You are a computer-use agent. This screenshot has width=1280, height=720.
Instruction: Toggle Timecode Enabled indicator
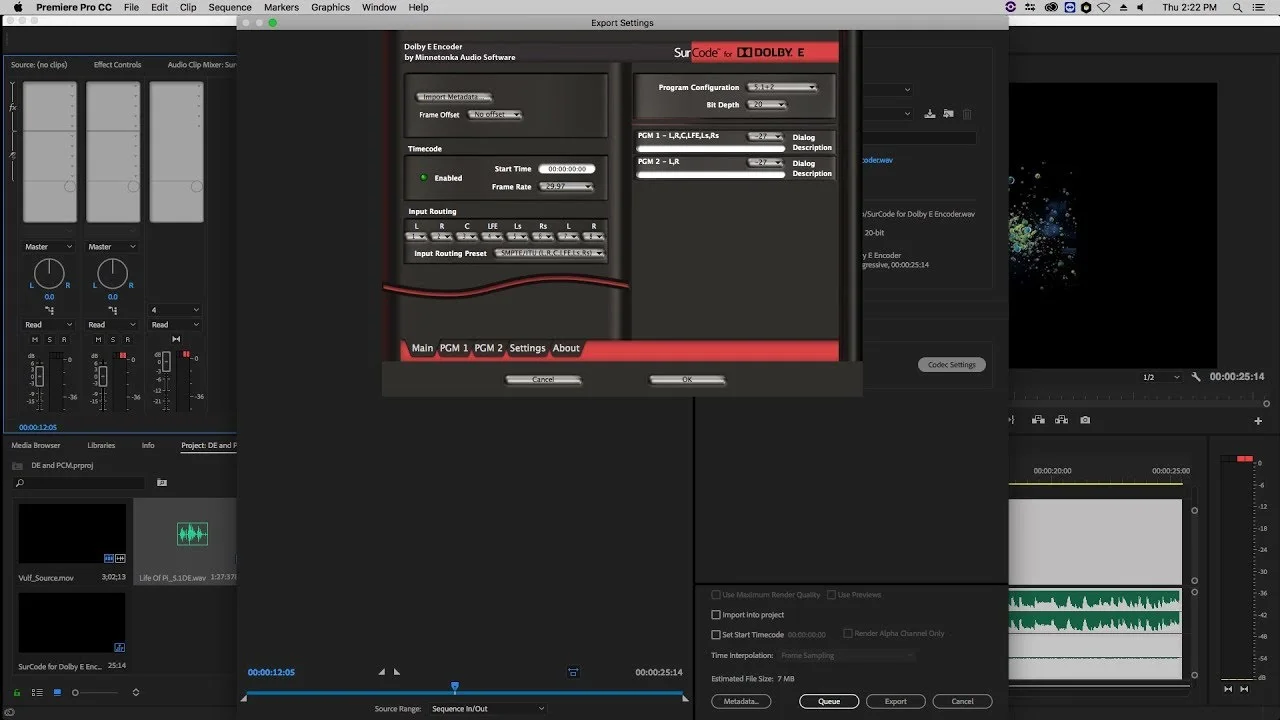423,177
